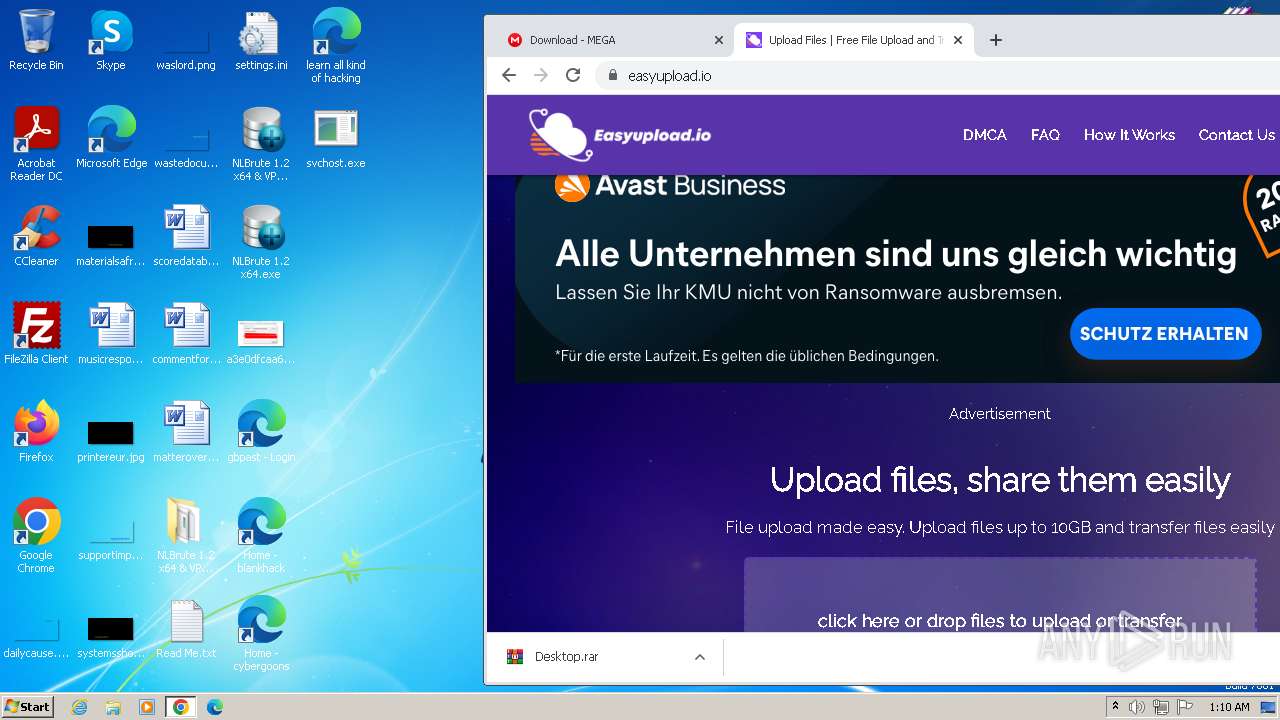
Task: Select the systemssho… file icon
Action: [111, 638]
